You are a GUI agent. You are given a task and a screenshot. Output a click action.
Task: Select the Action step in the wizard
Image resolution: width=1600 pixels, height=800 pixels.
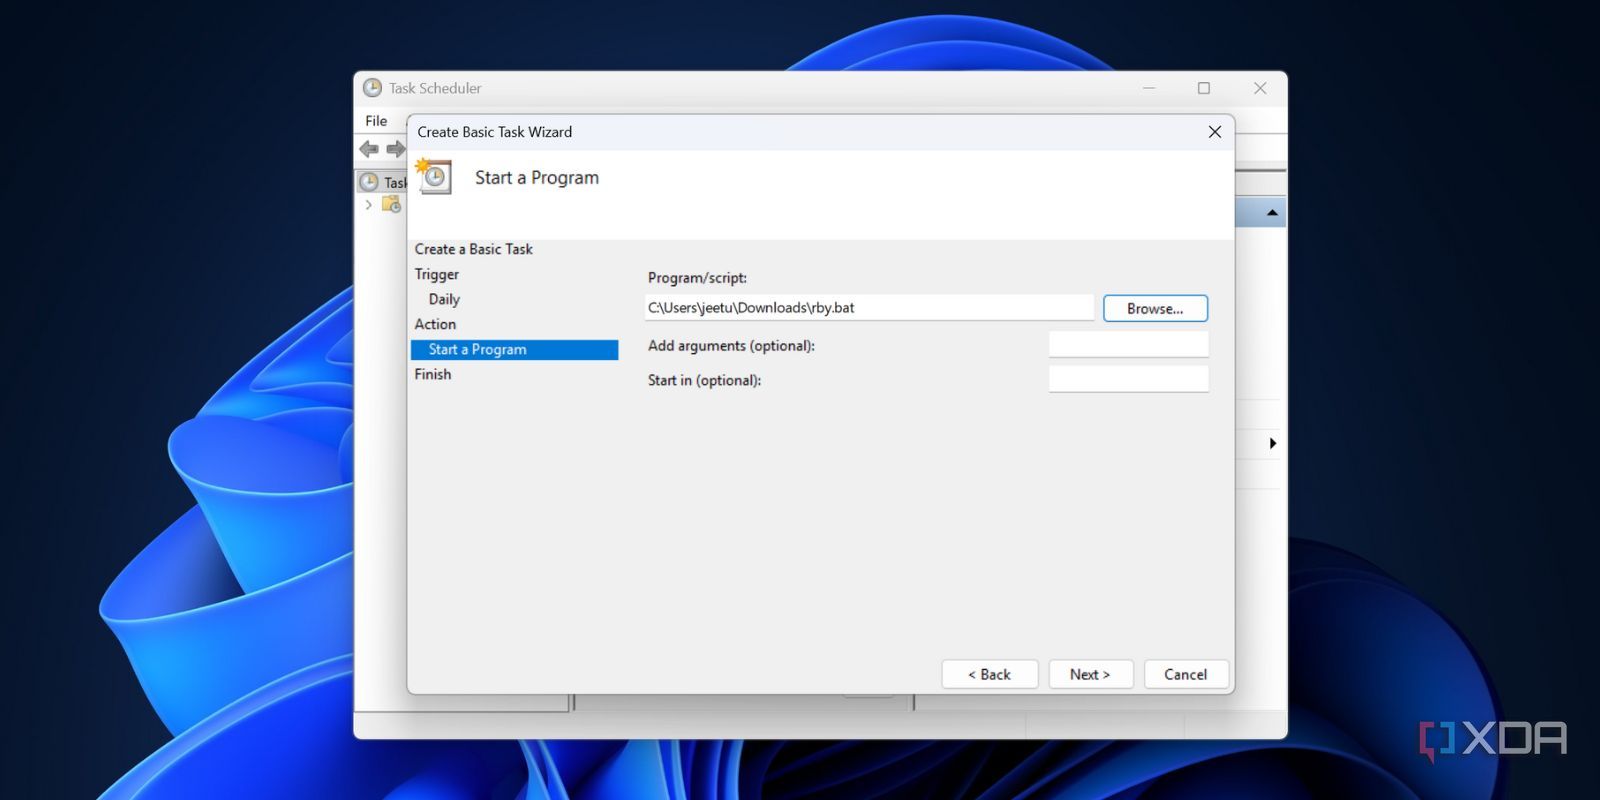tap(435, 324)
